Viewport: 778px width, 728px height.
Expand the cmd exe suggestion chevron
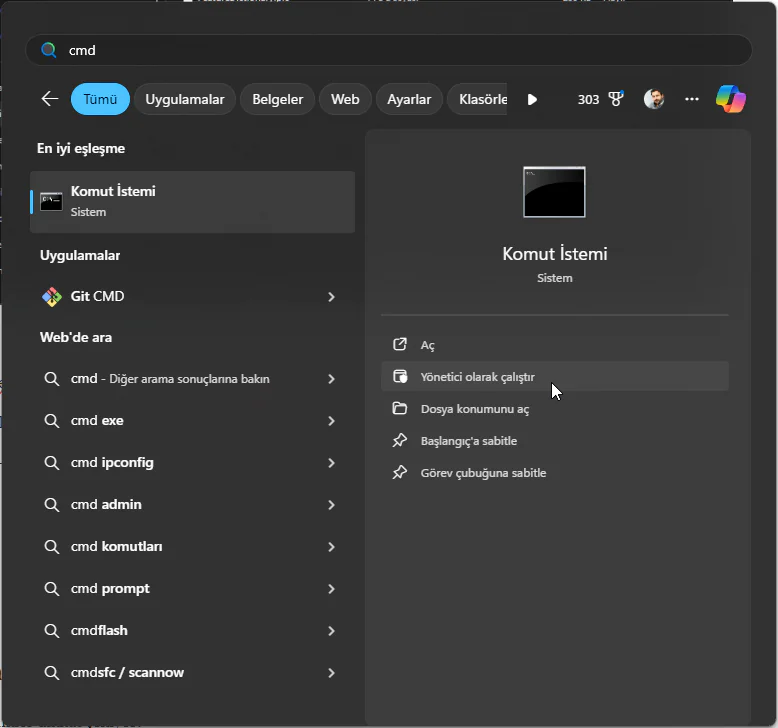[x=331, y=421]
